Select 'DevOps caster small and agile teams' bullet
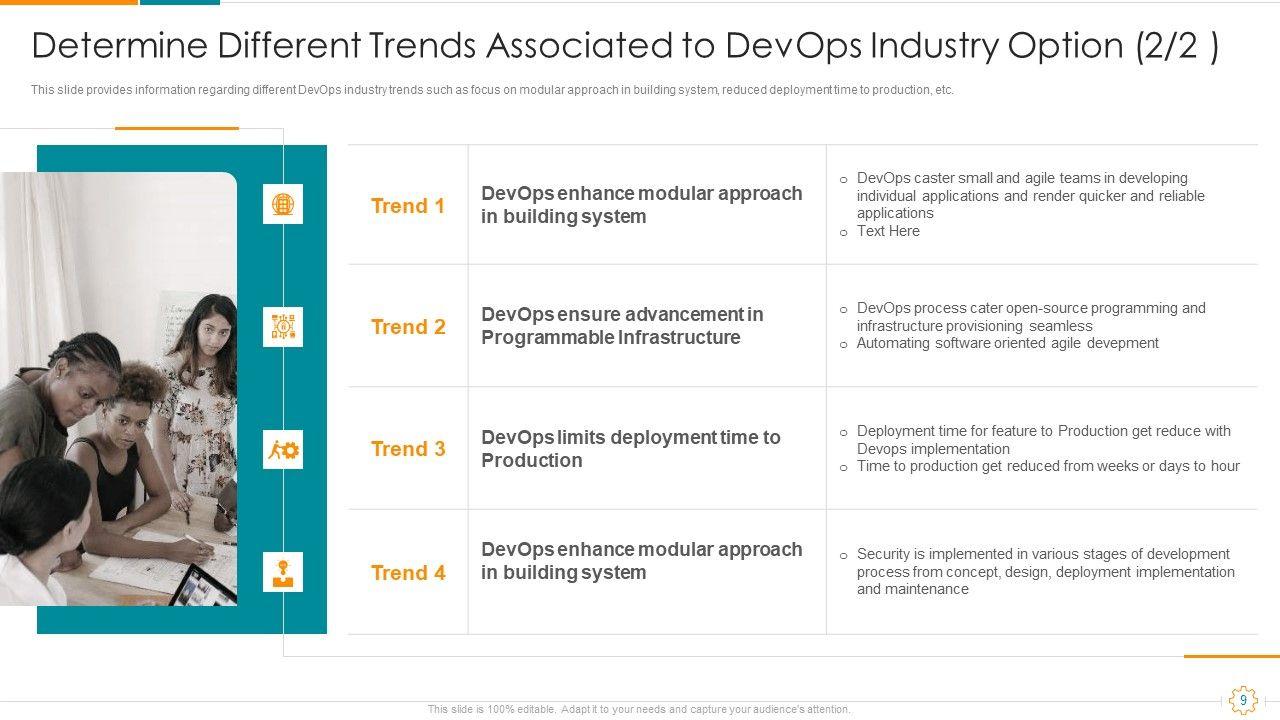This screenshot has height=720, width=1280. click(1030, 196)
